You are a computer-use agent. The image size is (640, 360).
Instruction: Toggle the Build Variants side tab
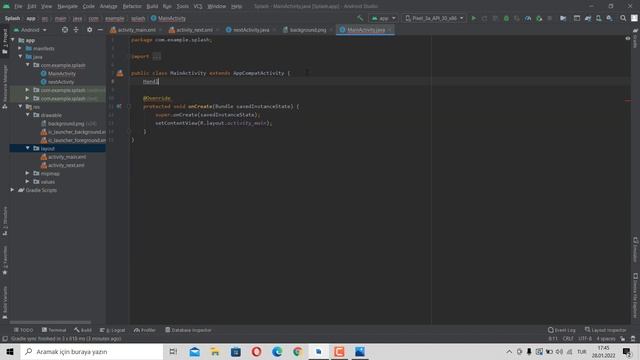point(5,302)
